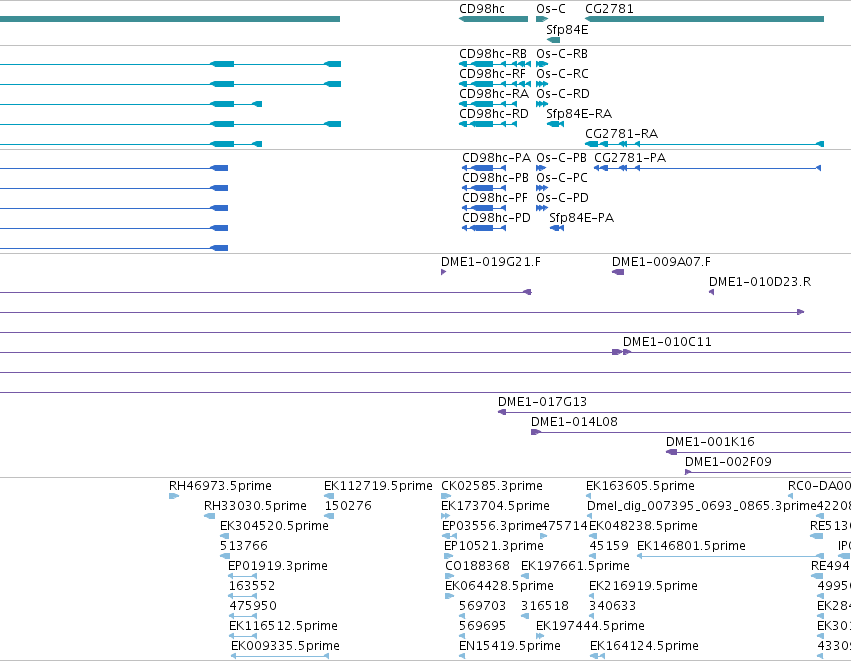This screenshot has width=851, height=661.
Task: Open EST EK116512.5prime
Action: tap(283, 626)
